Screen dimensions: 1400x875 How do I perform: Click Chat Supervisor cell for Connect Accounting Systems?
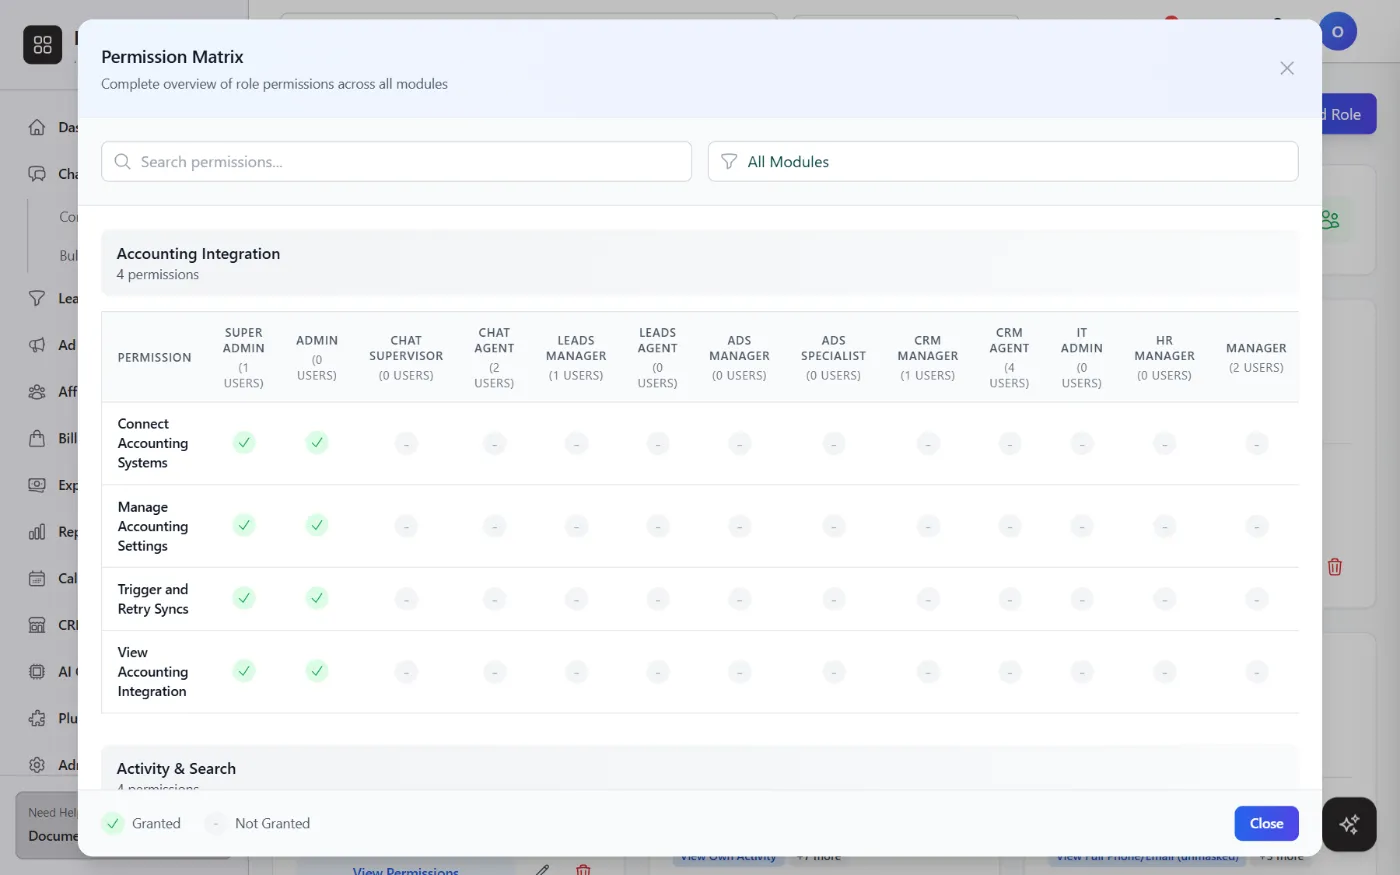pyautogui.click(x=406, y=443)
